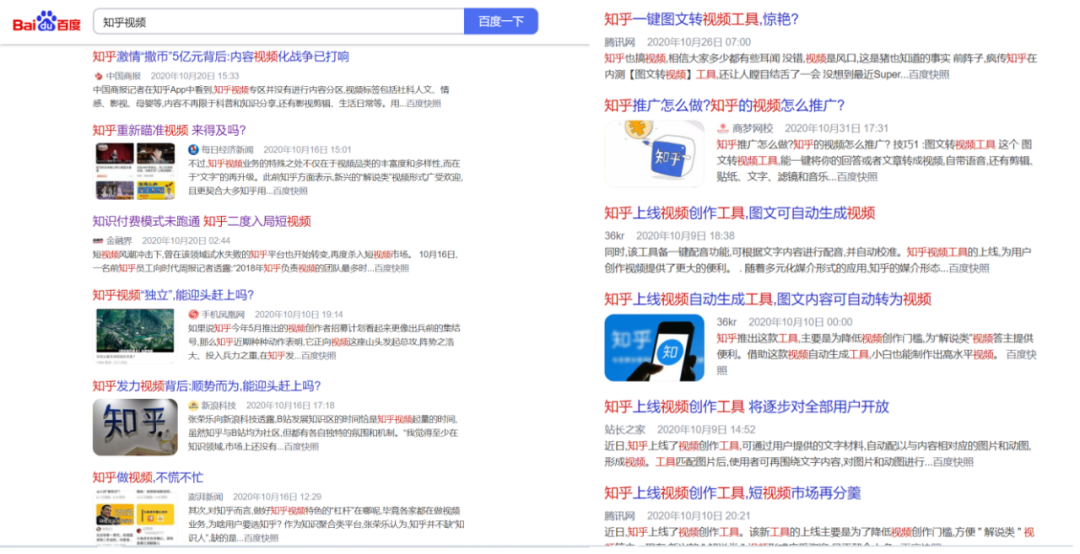Open 知识付费模式未跑通 知乎二度入局短视频 result

pyautogui.click(x=202, y=221)
